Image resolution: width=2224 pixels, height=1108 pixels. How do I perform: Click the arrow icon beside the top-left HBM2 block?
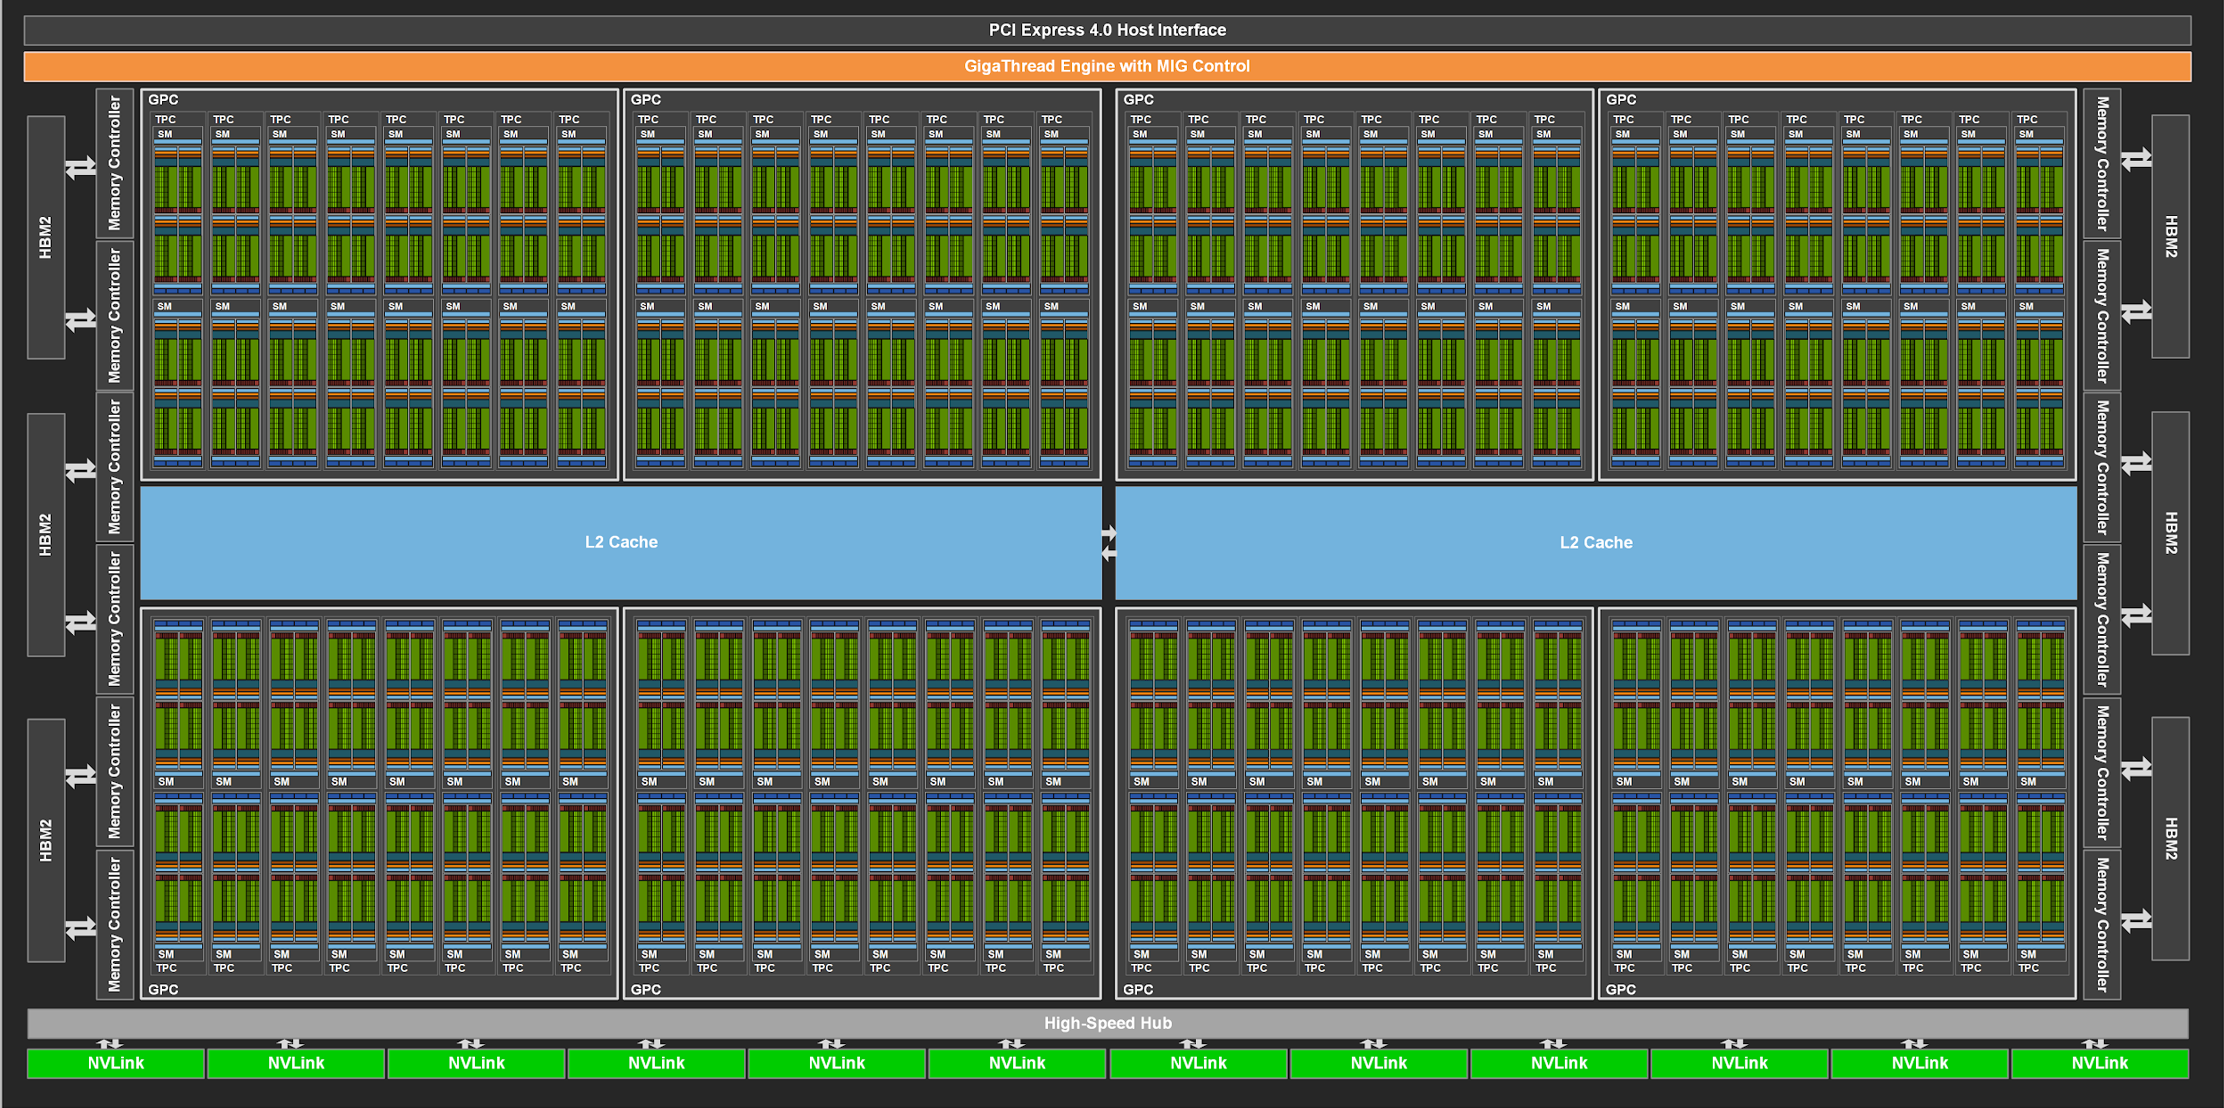click(x=81, y=167)
